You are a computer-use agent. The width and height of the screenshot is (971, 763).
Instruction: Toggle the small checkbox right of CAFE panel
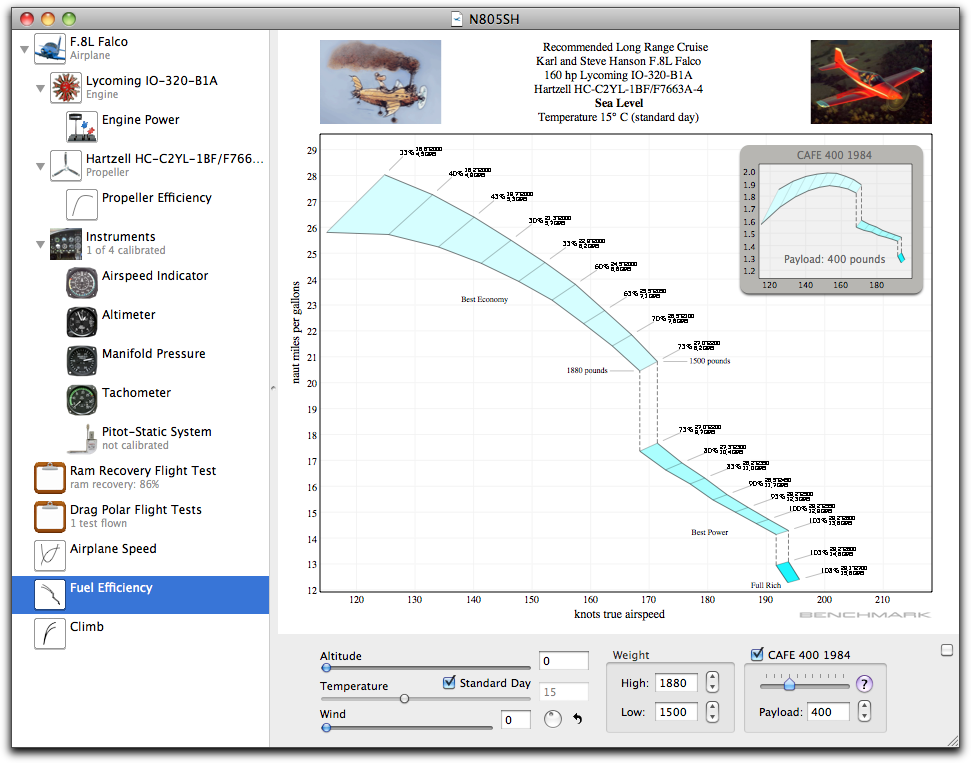[x=947, y=650]
